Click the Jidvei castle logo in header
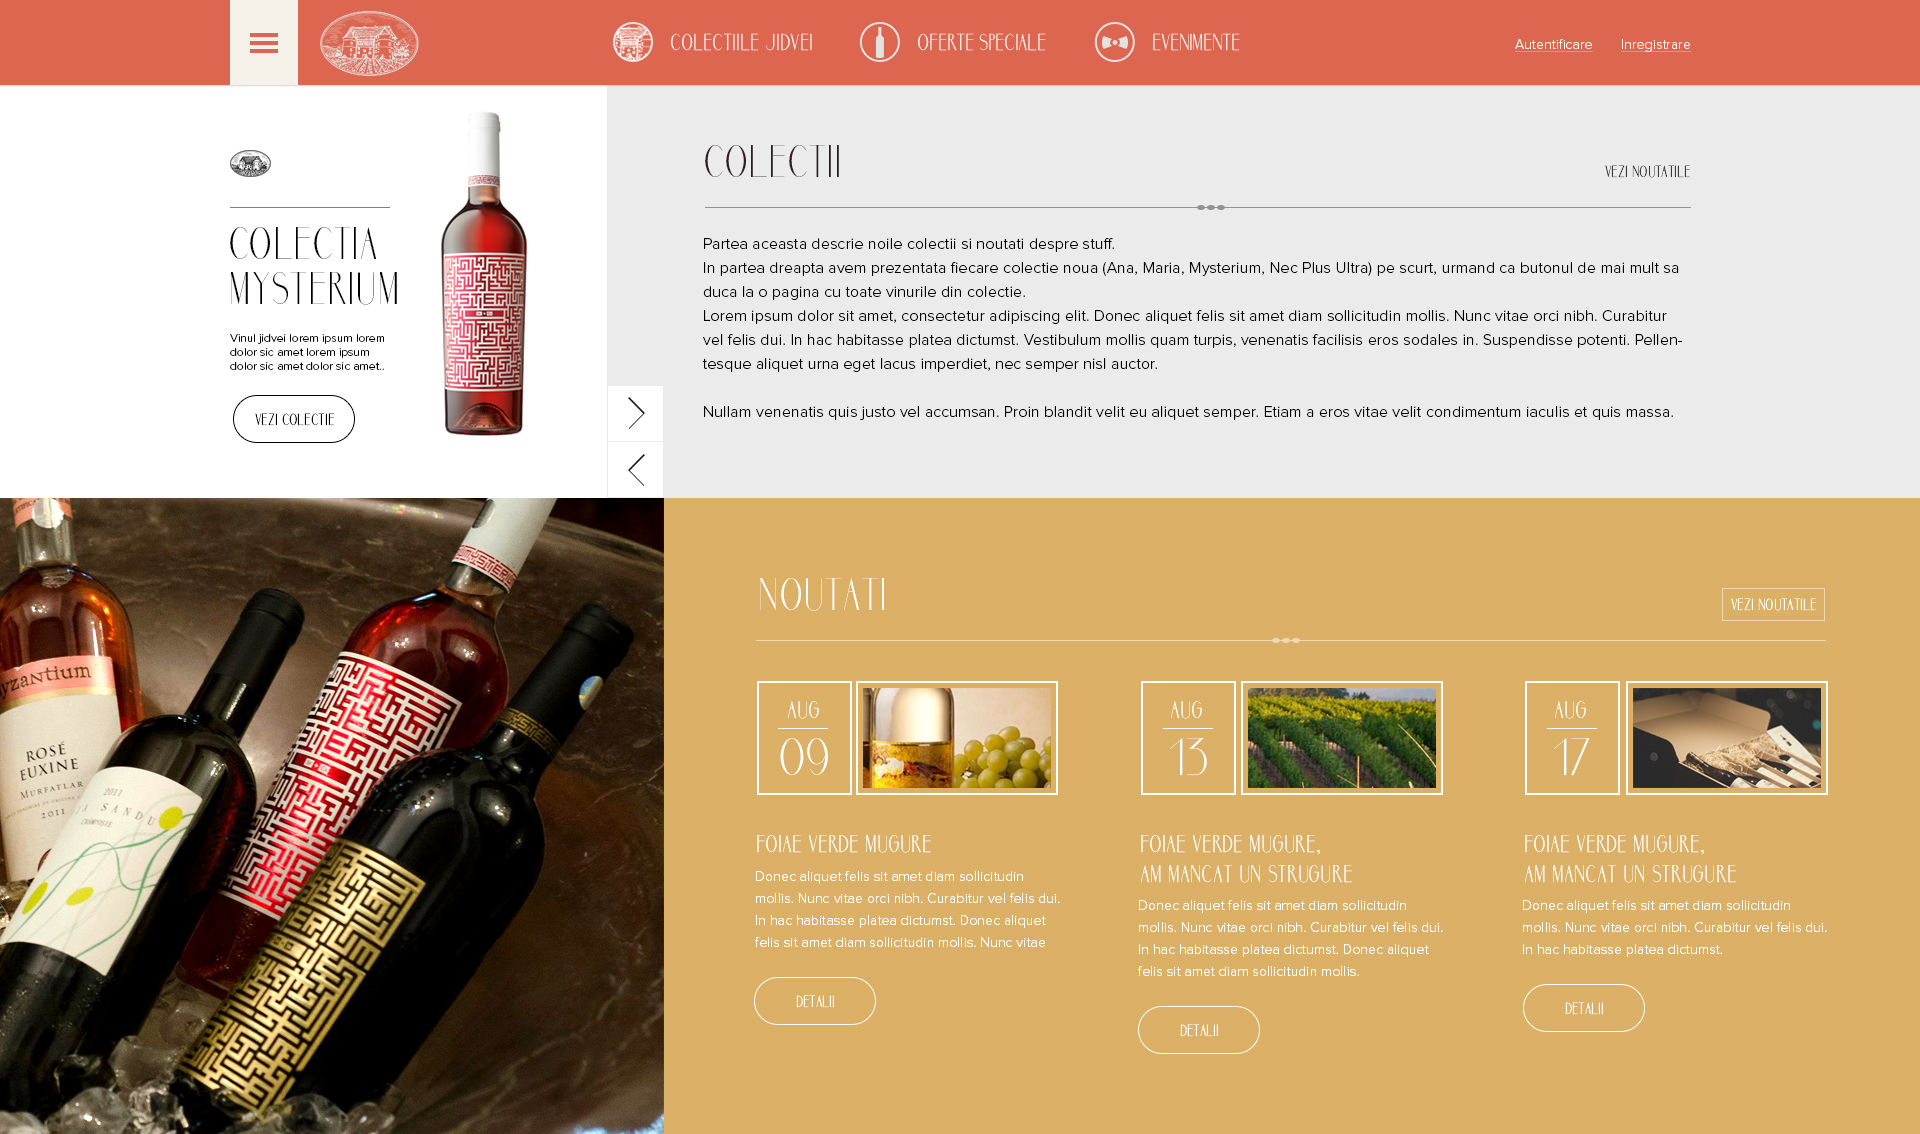This screenshot has width=1920, height=1134. 369,43
